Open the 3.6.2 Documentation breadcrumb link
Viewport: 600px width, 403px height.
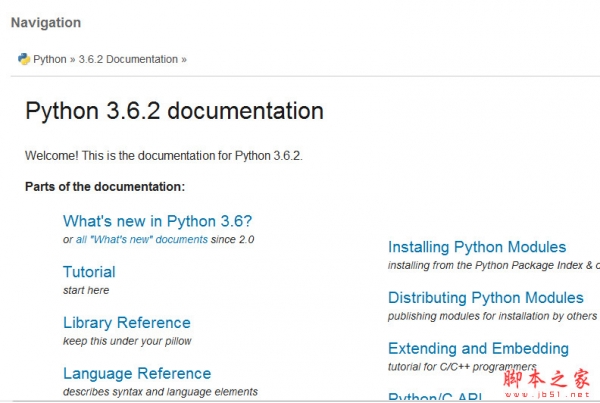coord(128,59)
